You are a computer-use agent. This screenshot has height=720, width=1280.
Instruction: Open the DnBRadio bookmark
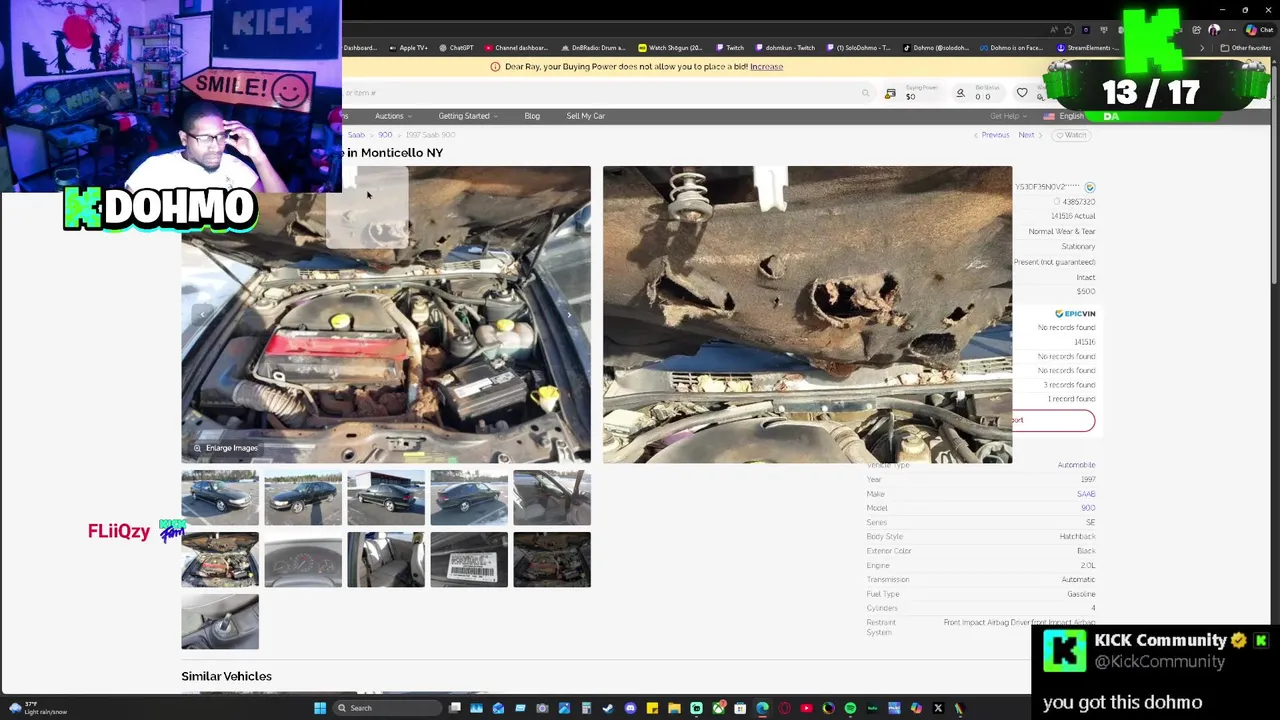593,48
